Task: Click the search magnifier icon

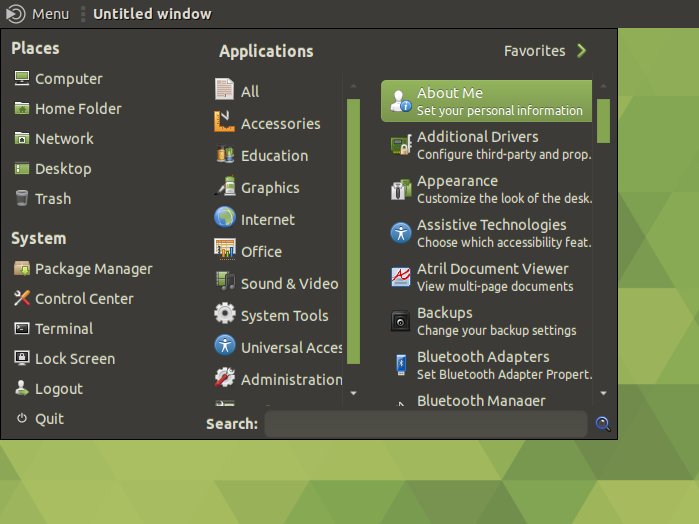Action: pyautogui.click(x=603, y=423)
